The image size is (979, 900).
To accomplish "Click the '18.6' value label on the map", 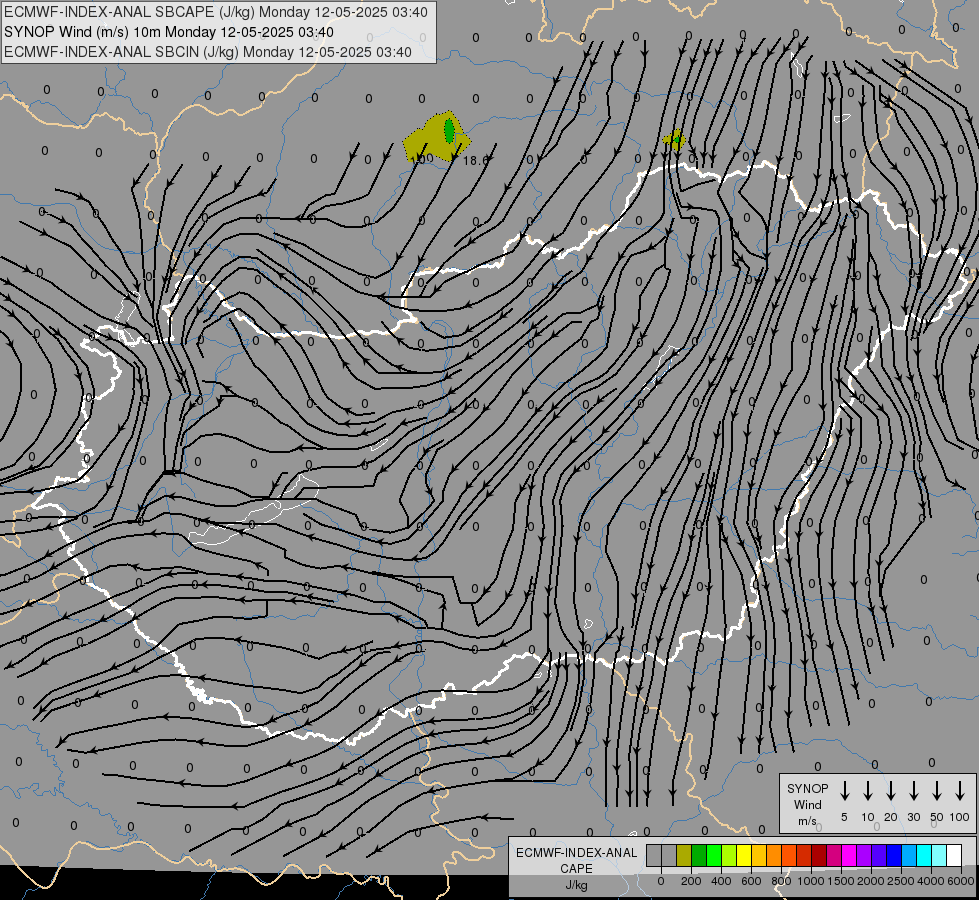I will pyautogui.click(x=476, y=161).
